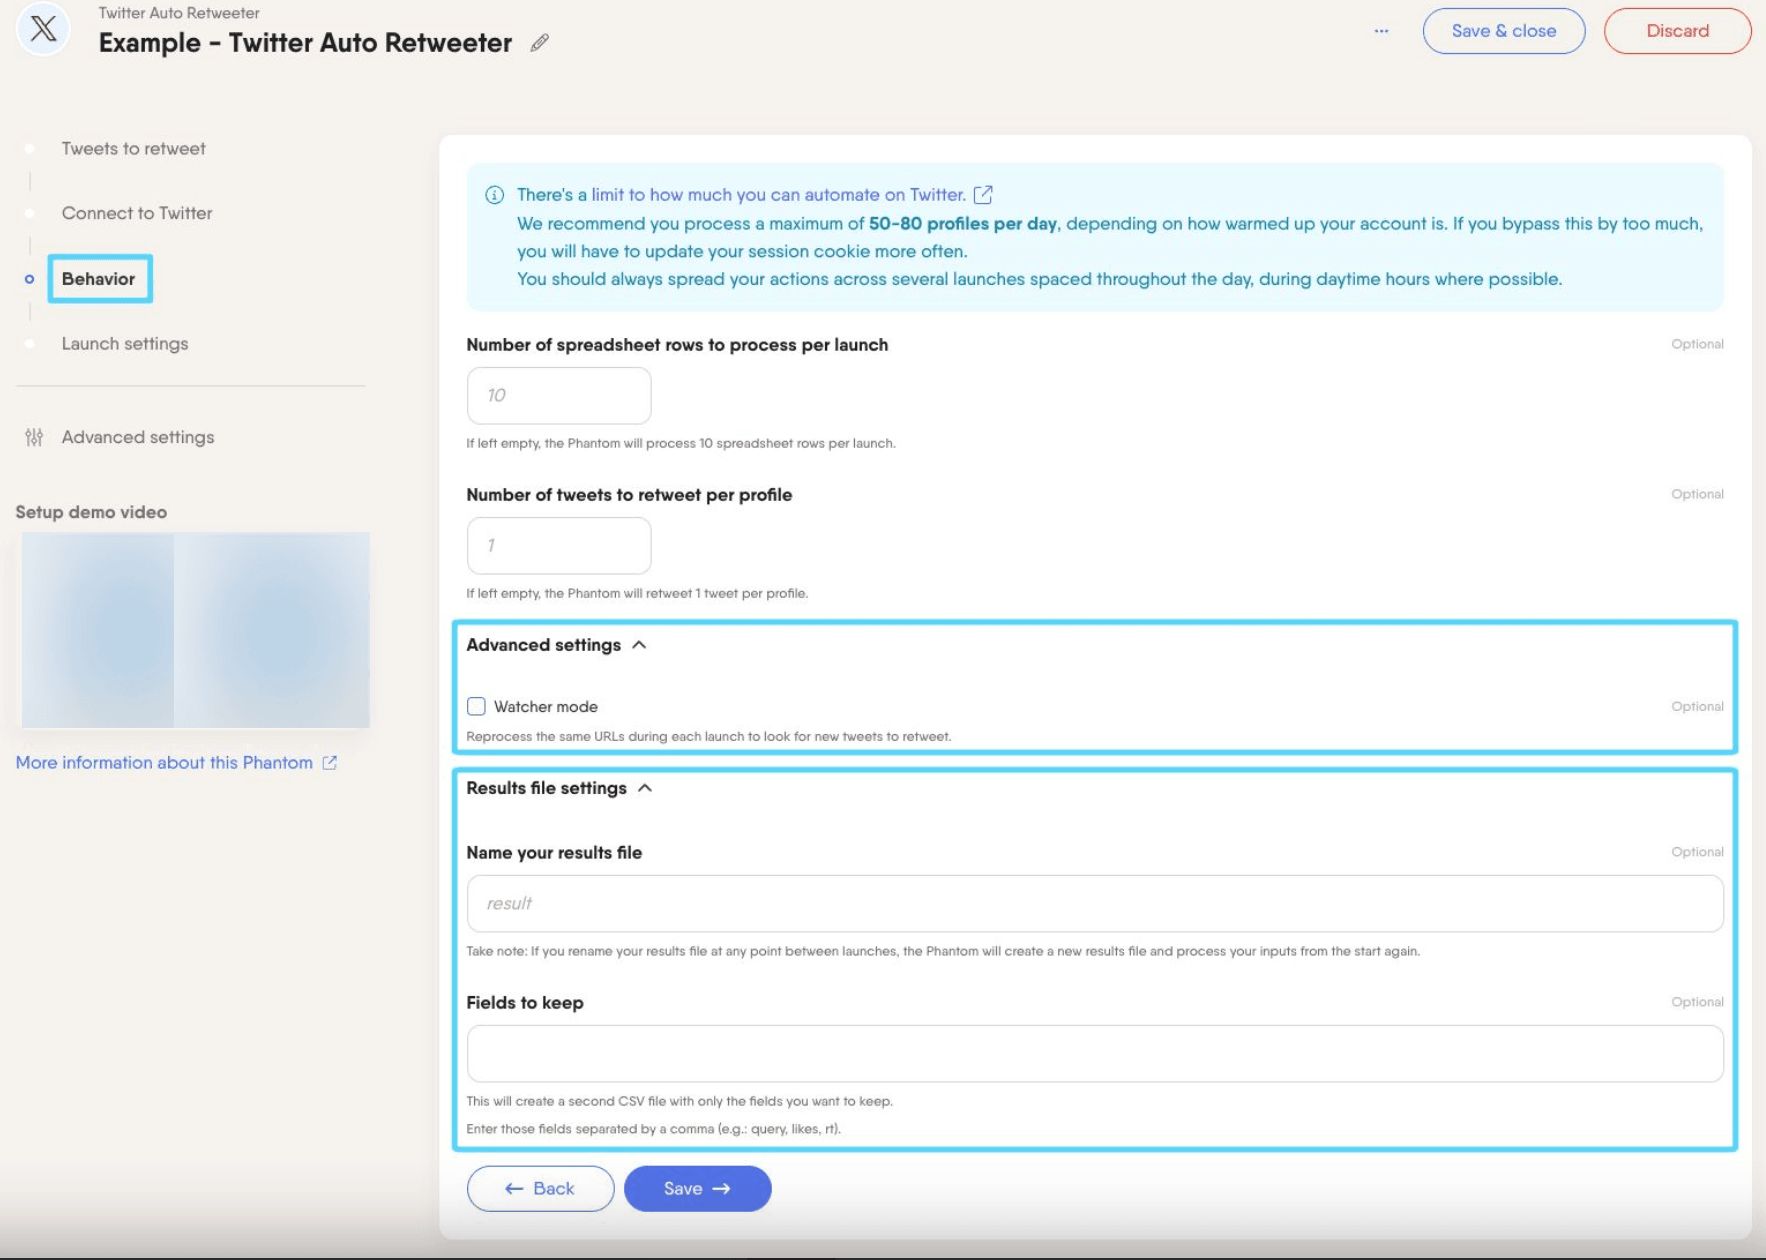This screenshot has height=1260, width=1766.
Task: Click Save & close button
Action: click(x=1503, y=31)
